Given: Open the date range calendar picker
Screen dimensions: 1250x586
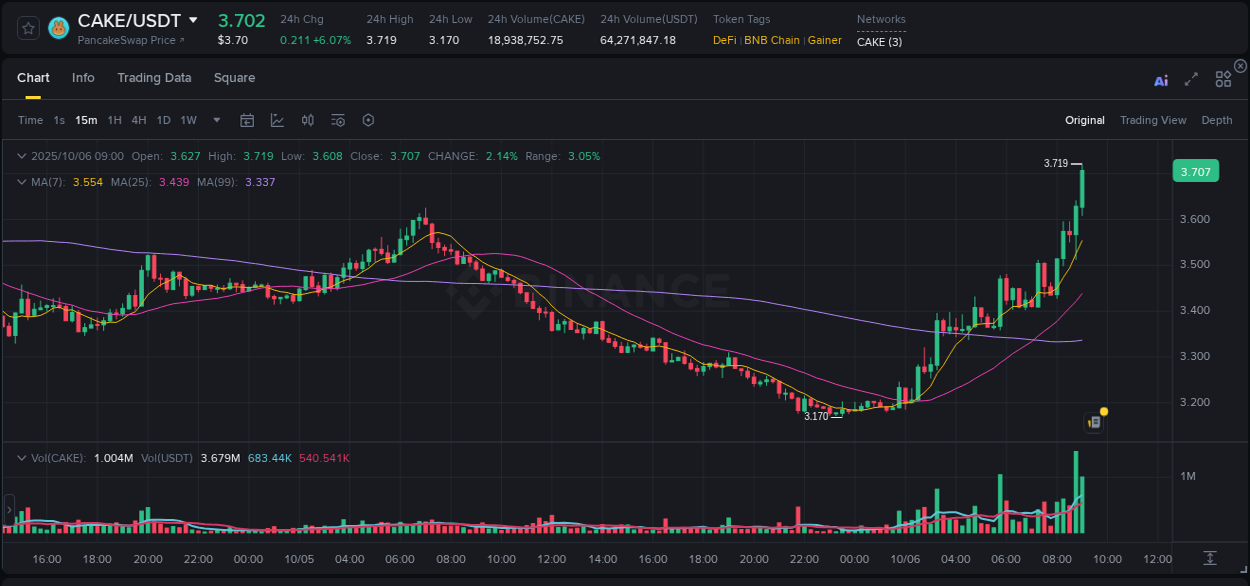Looking at the screenshot, I should [x=247, y=119].
